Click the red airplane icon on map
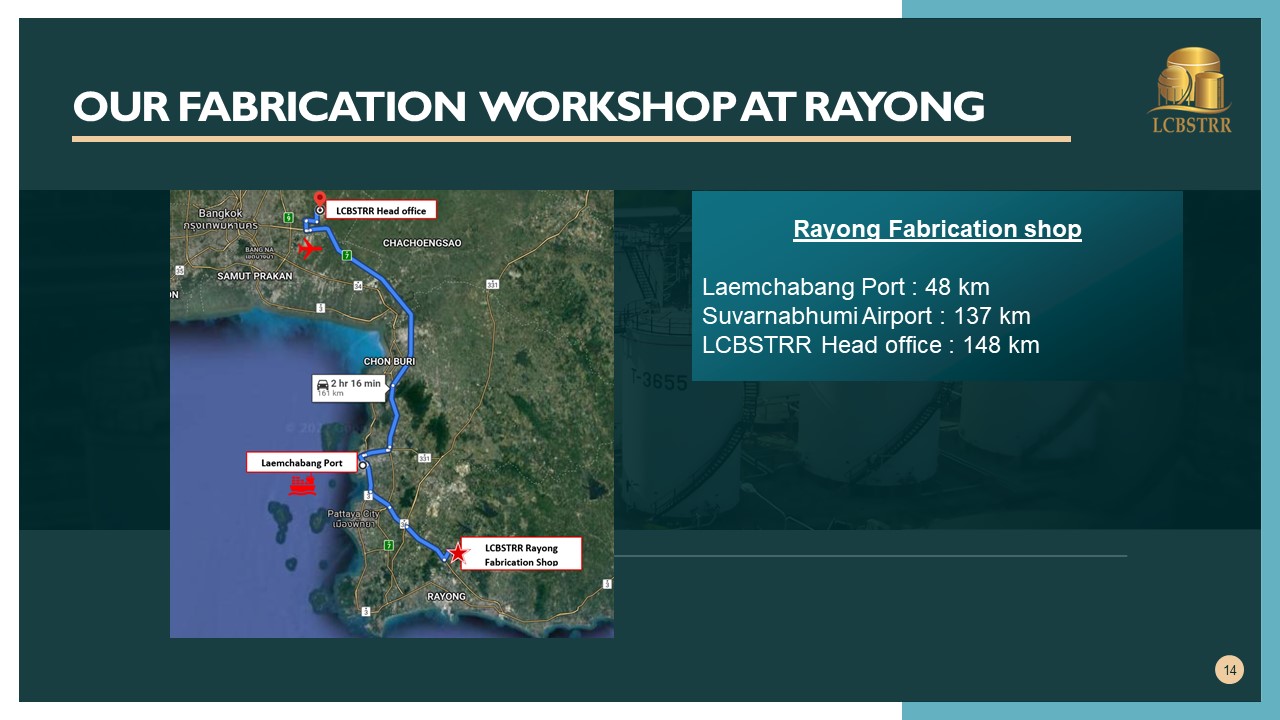Screen dimensions: 1280x720 (310, 247)
